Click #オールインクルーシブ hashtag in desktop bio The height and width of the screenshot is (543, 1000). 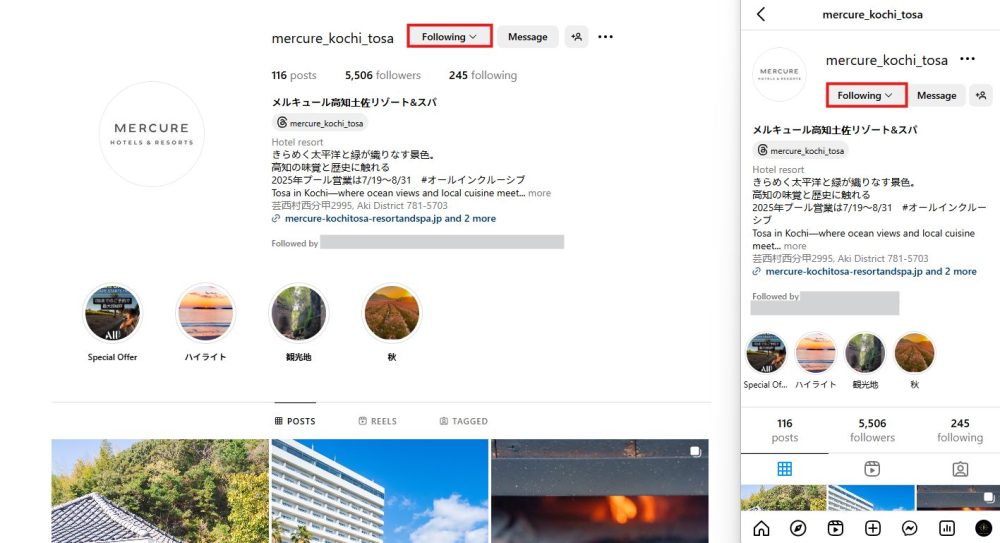(473, 180)
